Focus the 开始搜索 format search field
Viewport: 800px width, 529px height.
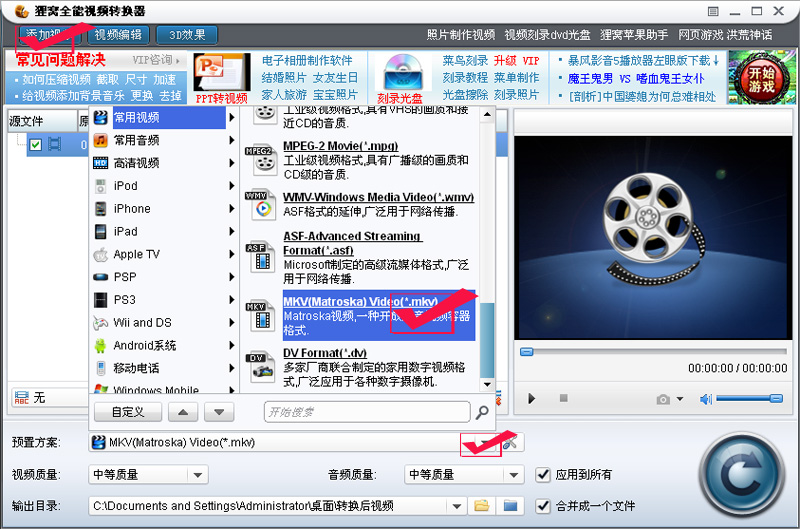(367, 412)
